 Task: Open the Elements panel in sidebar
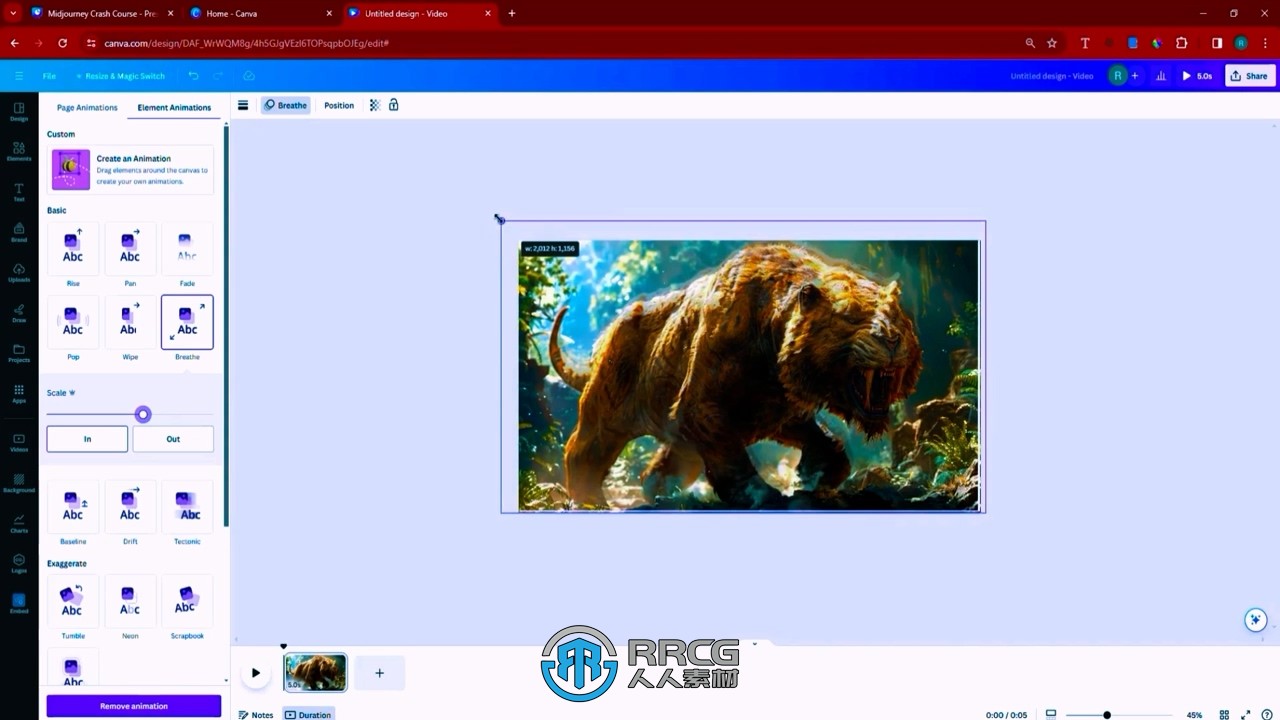point(19,151)
